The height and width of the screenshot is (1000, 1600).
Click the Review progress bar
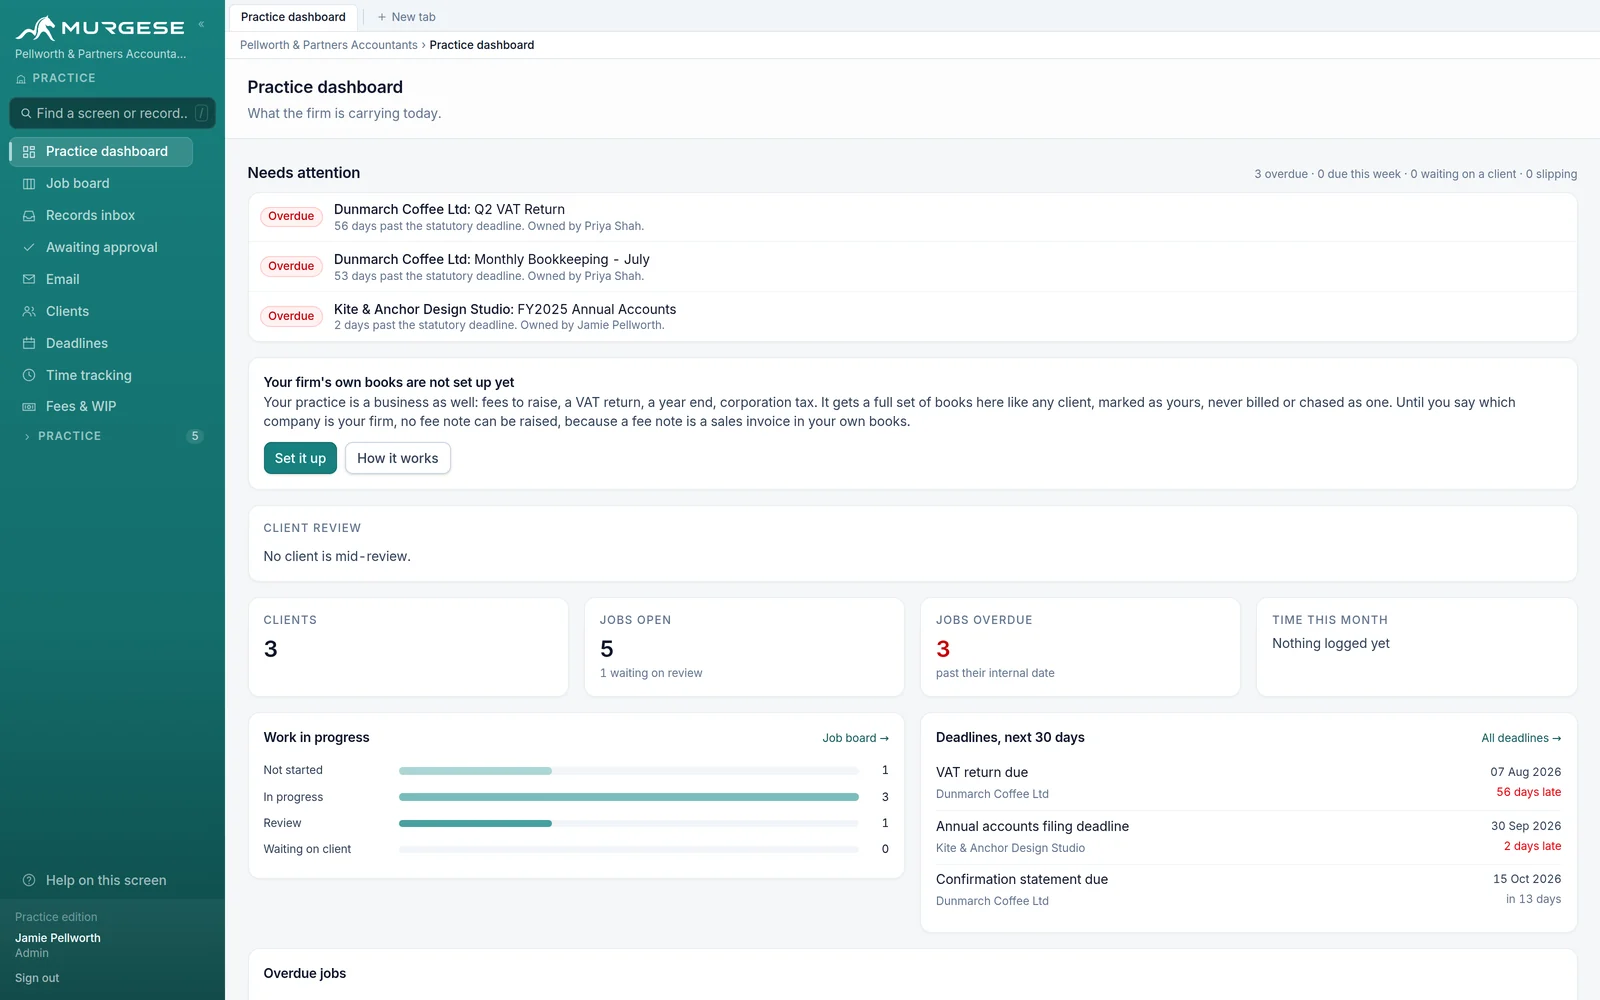(628, 823)
